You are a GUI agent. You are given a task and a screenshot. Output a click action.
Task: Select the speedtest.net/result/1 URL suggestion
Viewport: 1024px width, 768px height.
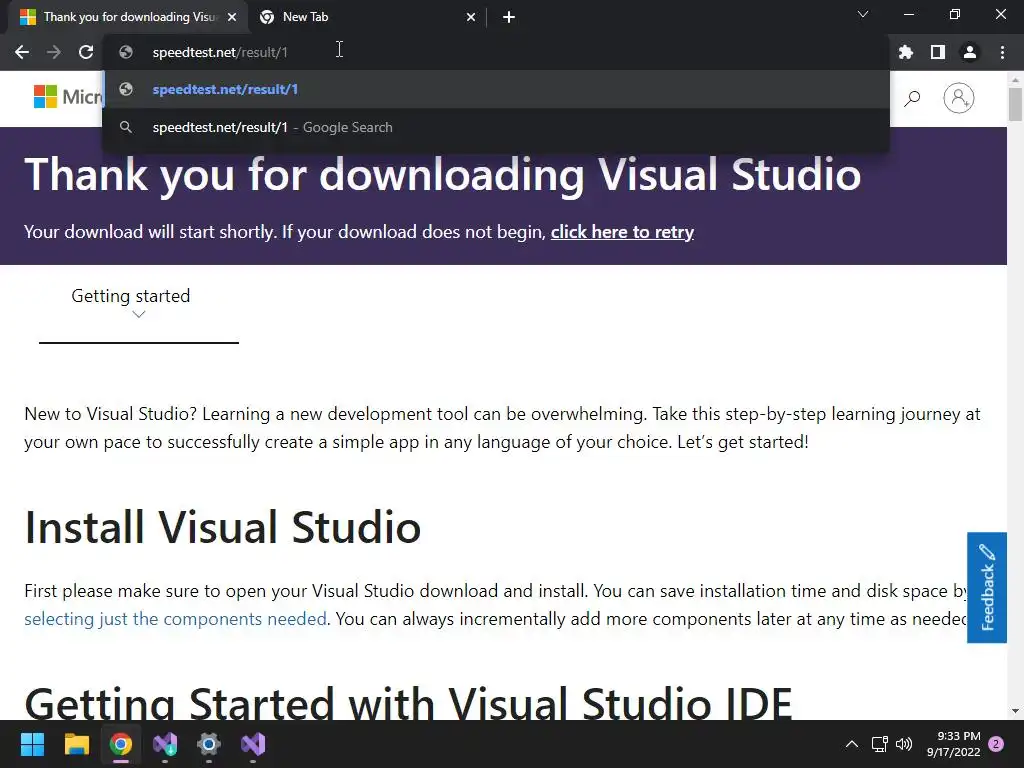[x=496, y=89]
